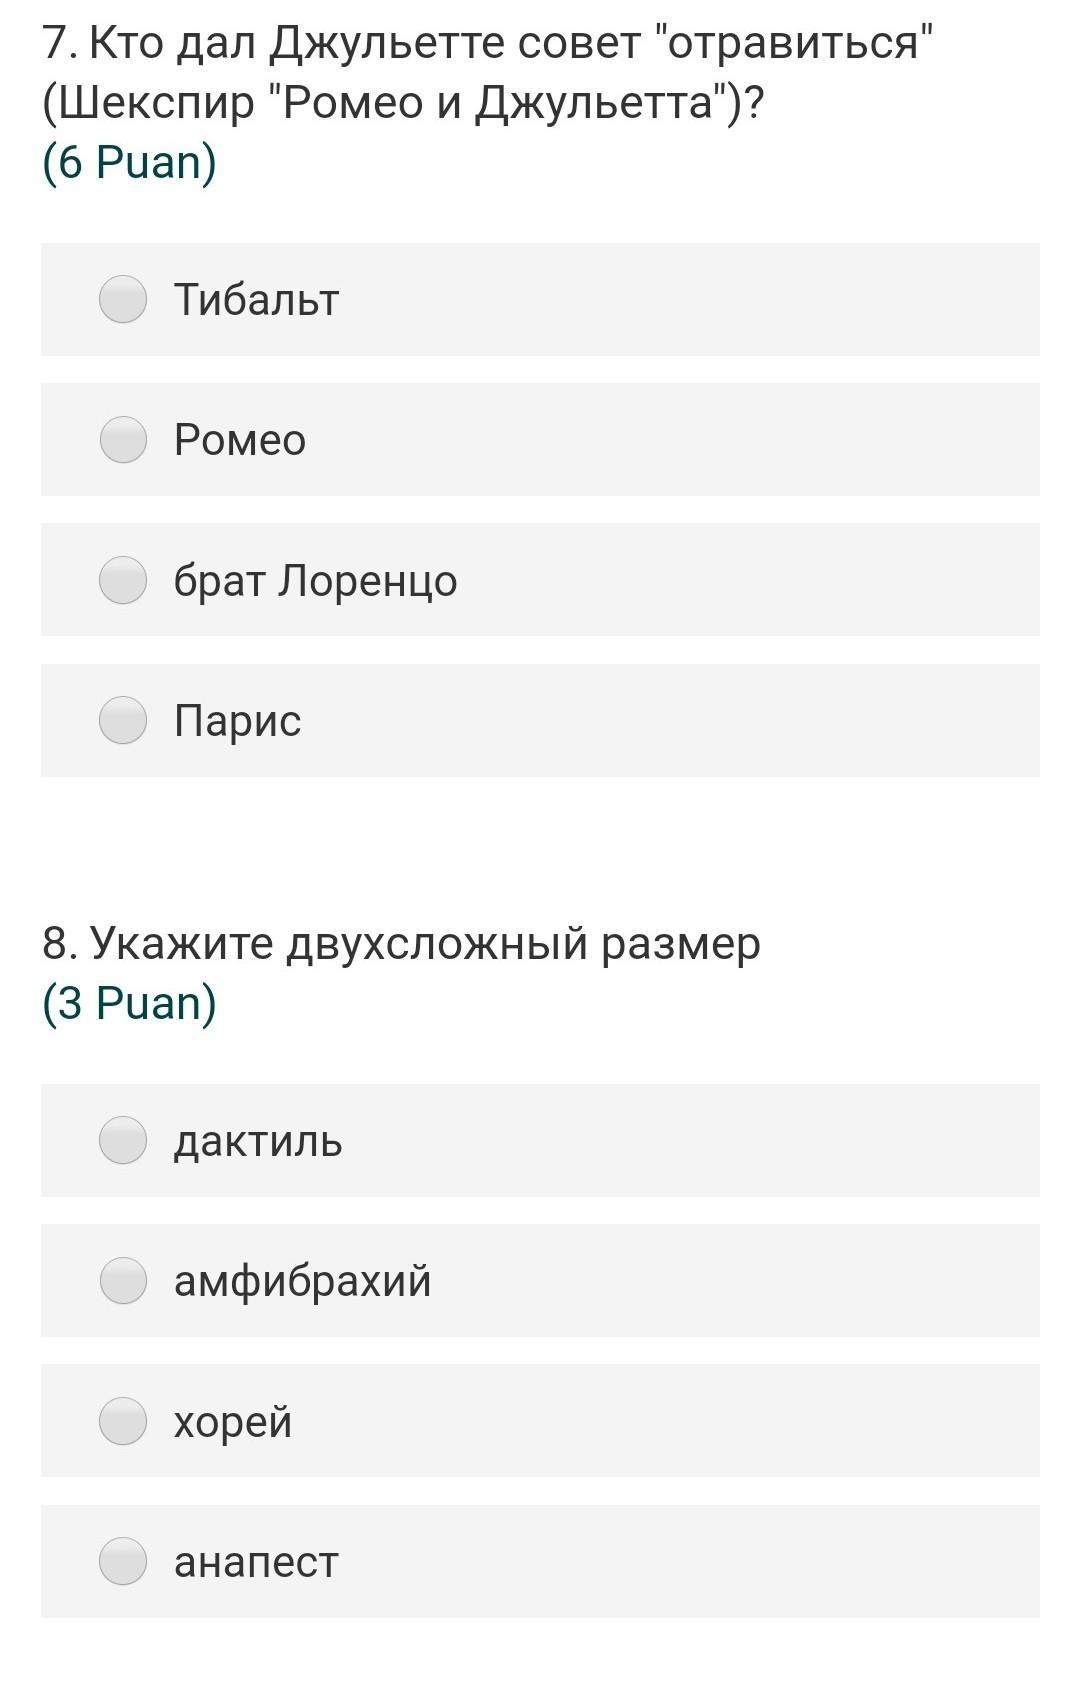
Task: Mark the брат Лоренцо radio button
Action: point(123,580)
